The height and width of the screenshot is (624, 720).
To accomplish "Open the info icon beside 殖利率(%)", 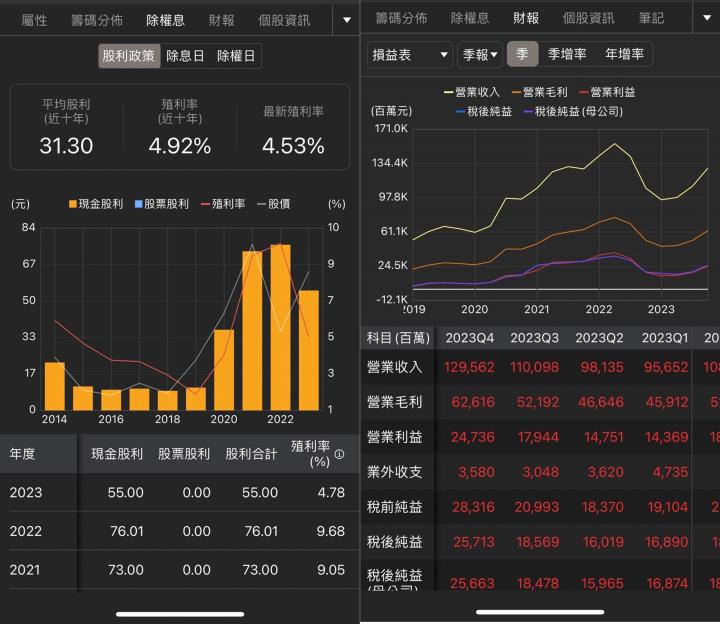I will [x=339, y=454].
